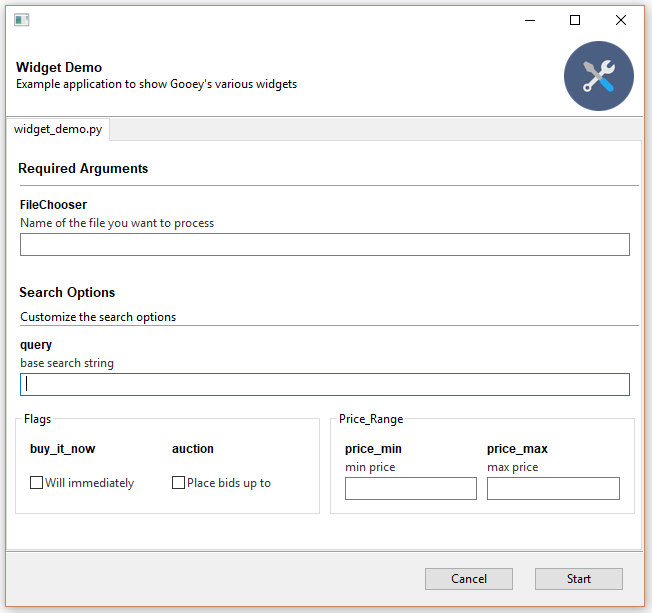
Task: Close the Widget Demo window
Action: pos(621,20)
